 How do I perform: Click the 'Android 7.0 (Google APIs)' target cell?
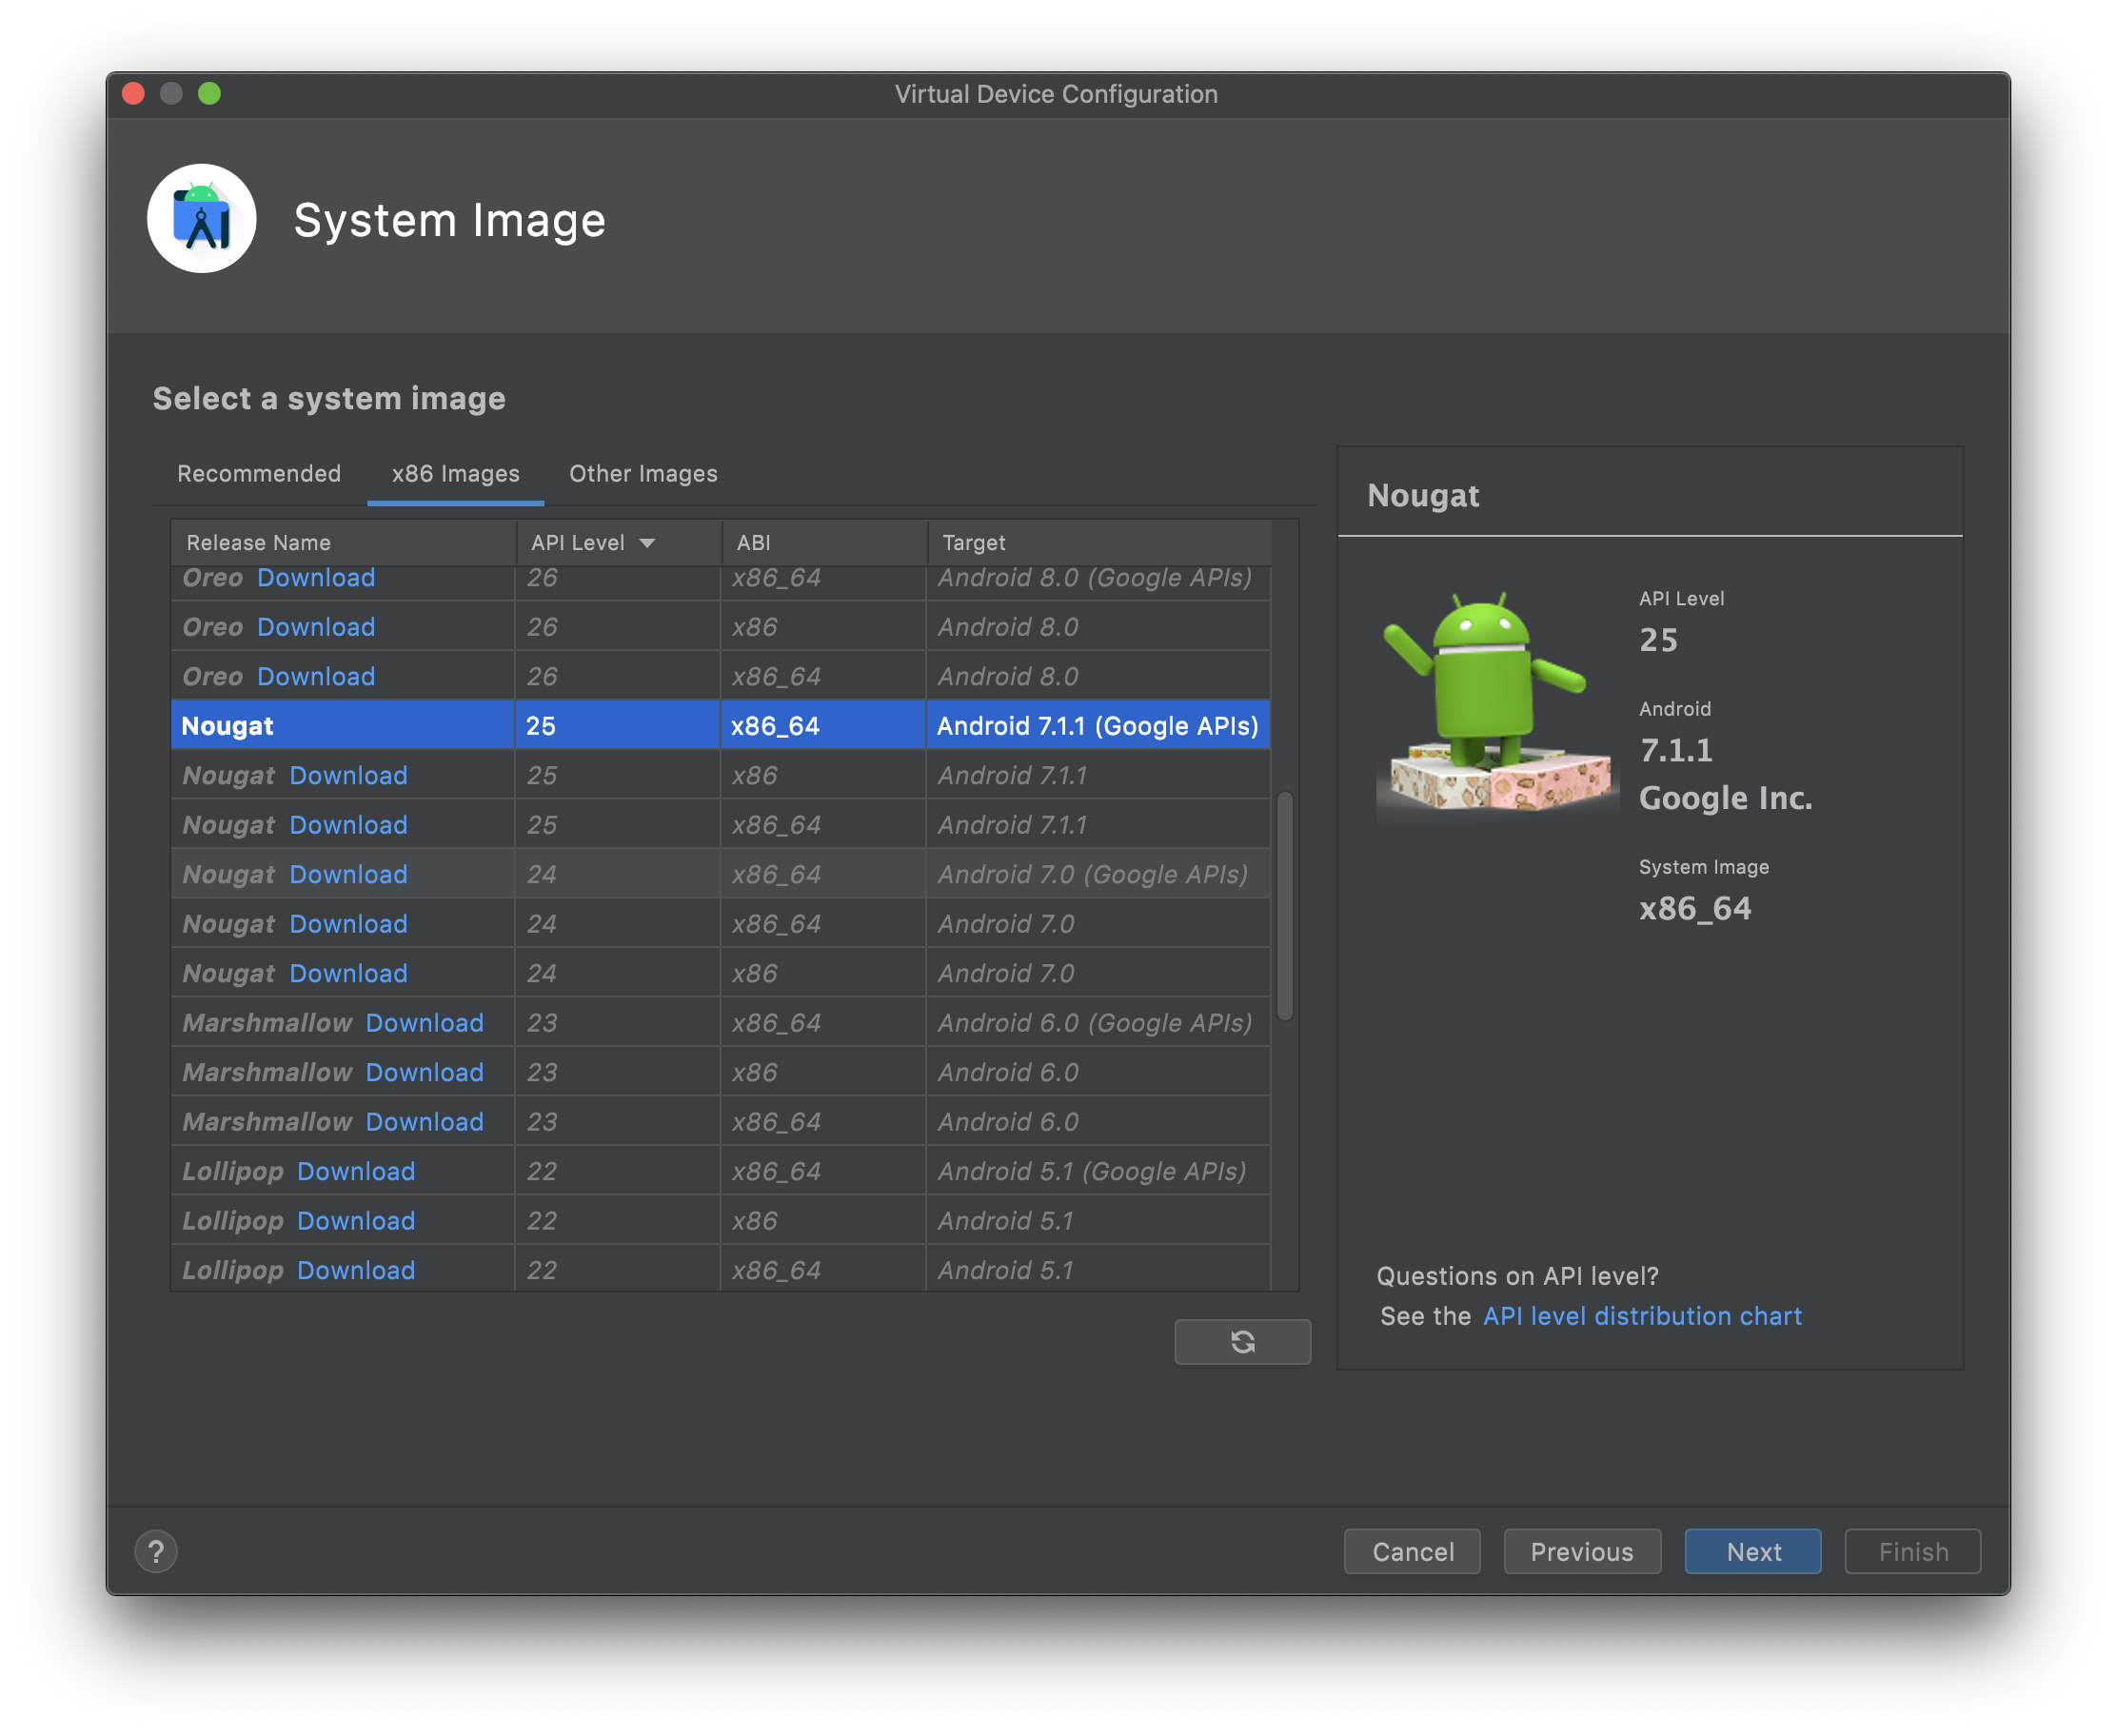(1098, 875)
